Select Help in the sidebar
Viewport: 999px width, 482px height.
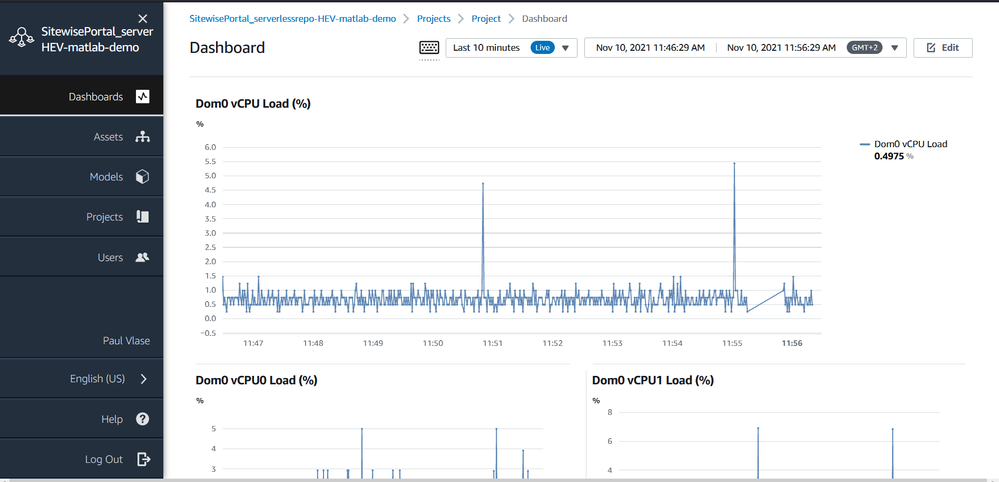click(x=82, y=419)
